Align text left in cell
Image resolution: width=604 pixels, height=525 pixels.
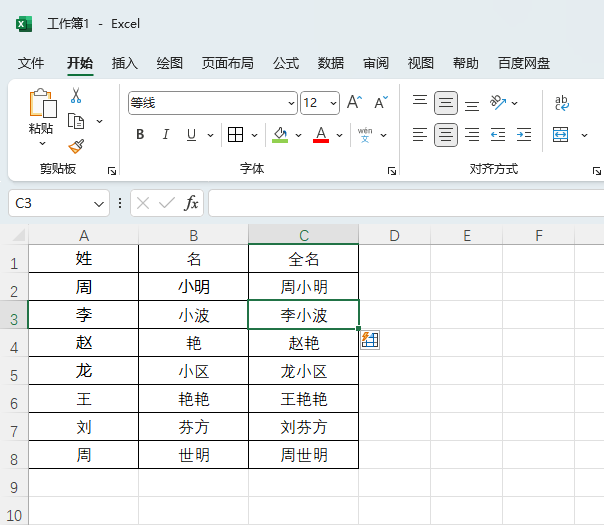[x=420, y=135]
